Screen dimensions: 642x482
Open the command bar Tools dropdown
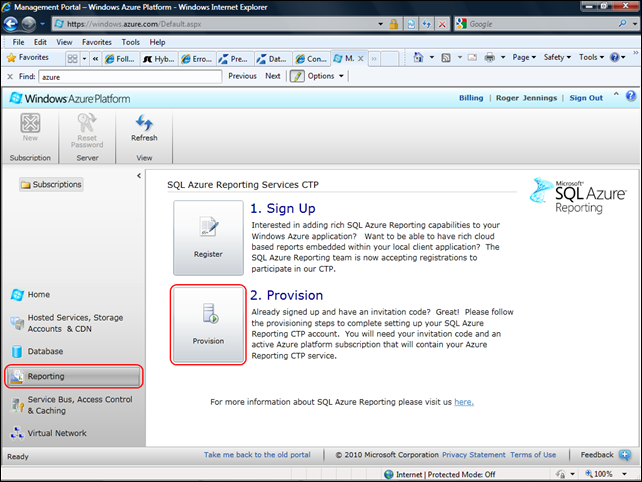tap(591, 57)
